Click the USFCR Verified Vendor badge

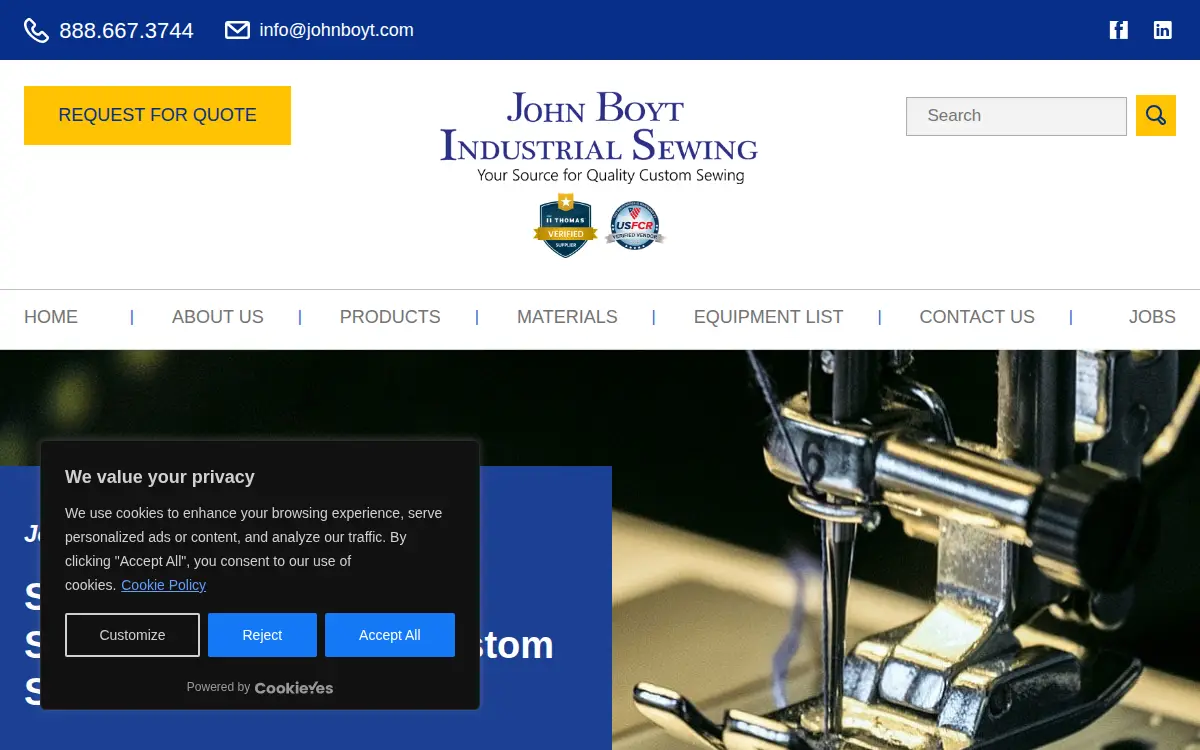coord(635,226)
